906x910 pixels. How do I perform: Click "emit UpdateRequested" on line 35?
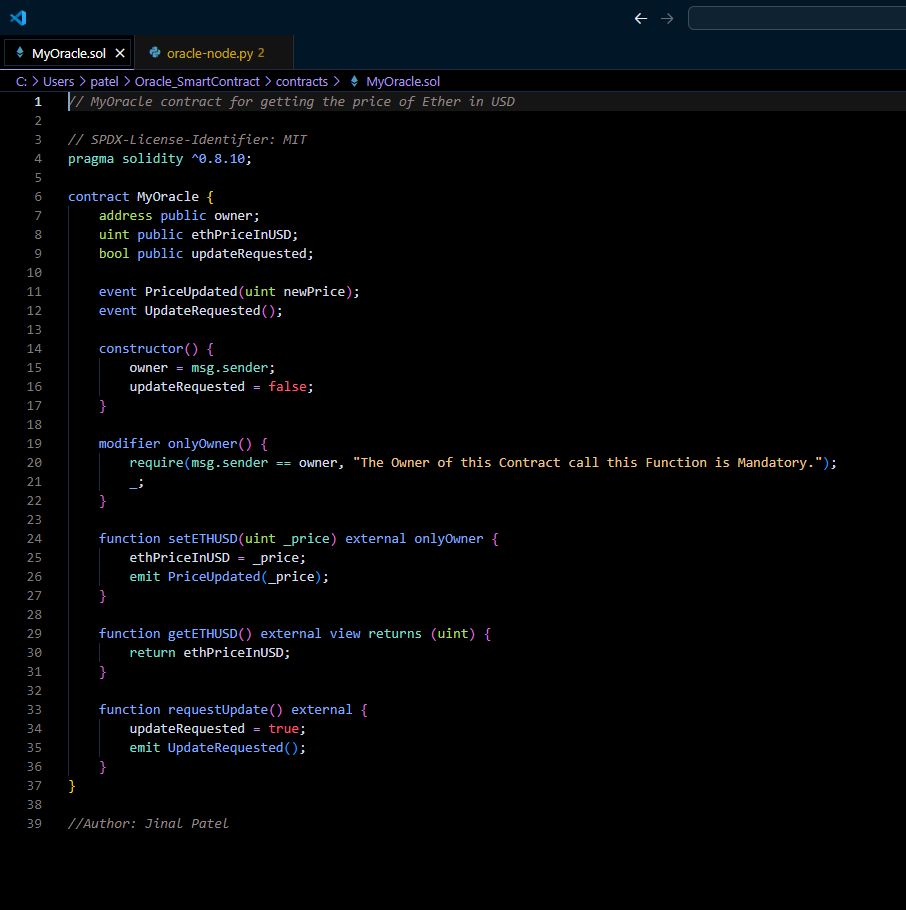(x=207, y=748)
